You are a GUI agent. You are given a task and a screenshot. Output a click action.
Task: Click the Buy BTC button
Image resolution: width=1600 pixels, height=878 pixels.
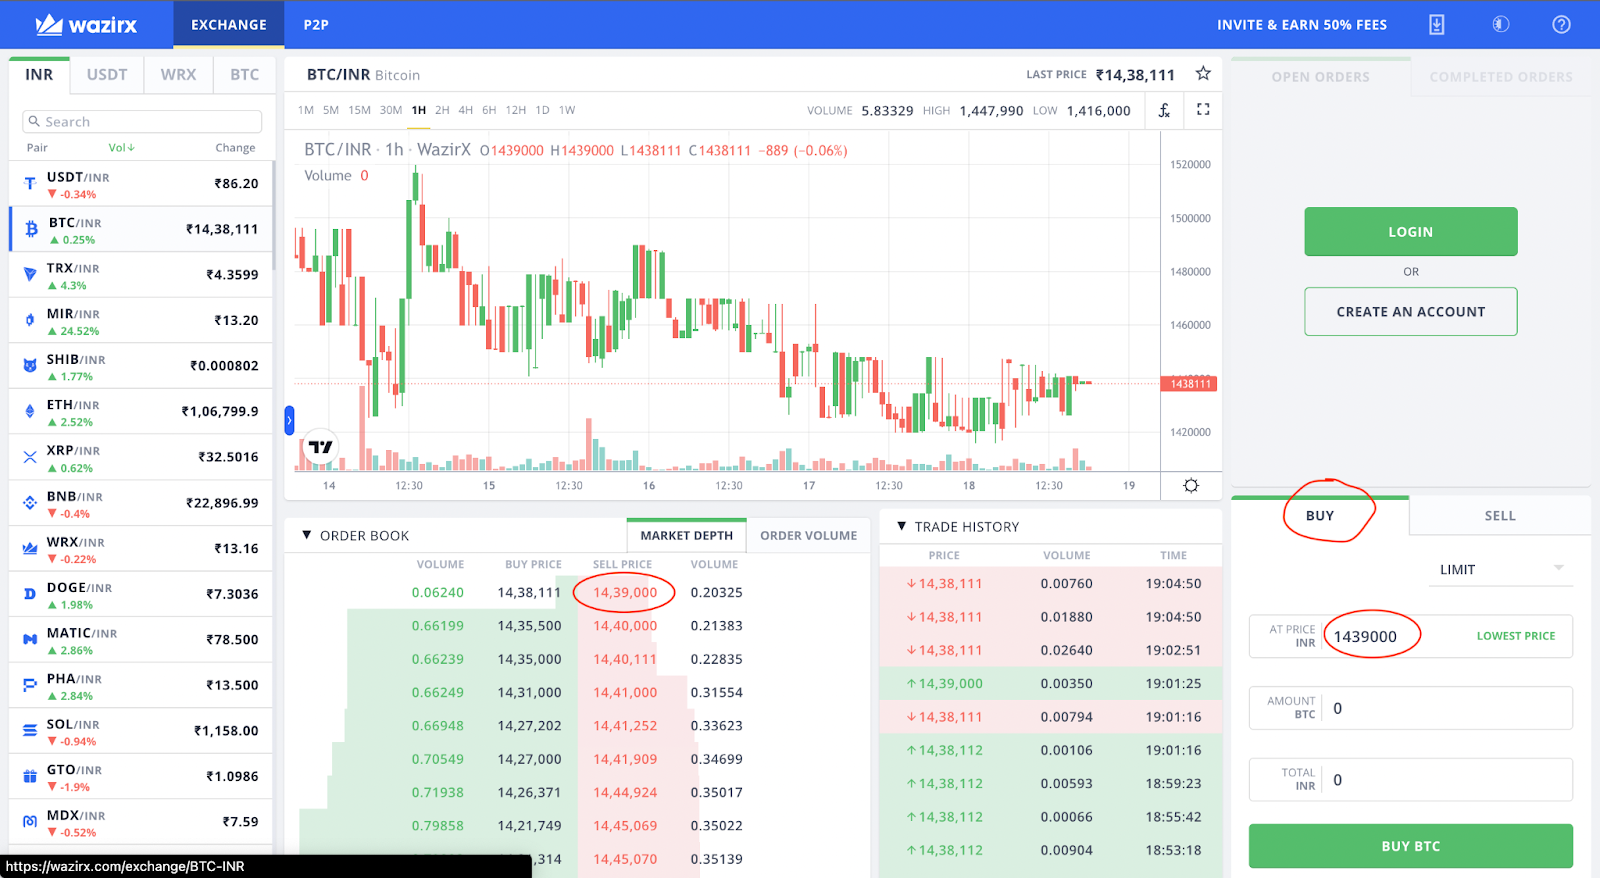coord(1411,846)
